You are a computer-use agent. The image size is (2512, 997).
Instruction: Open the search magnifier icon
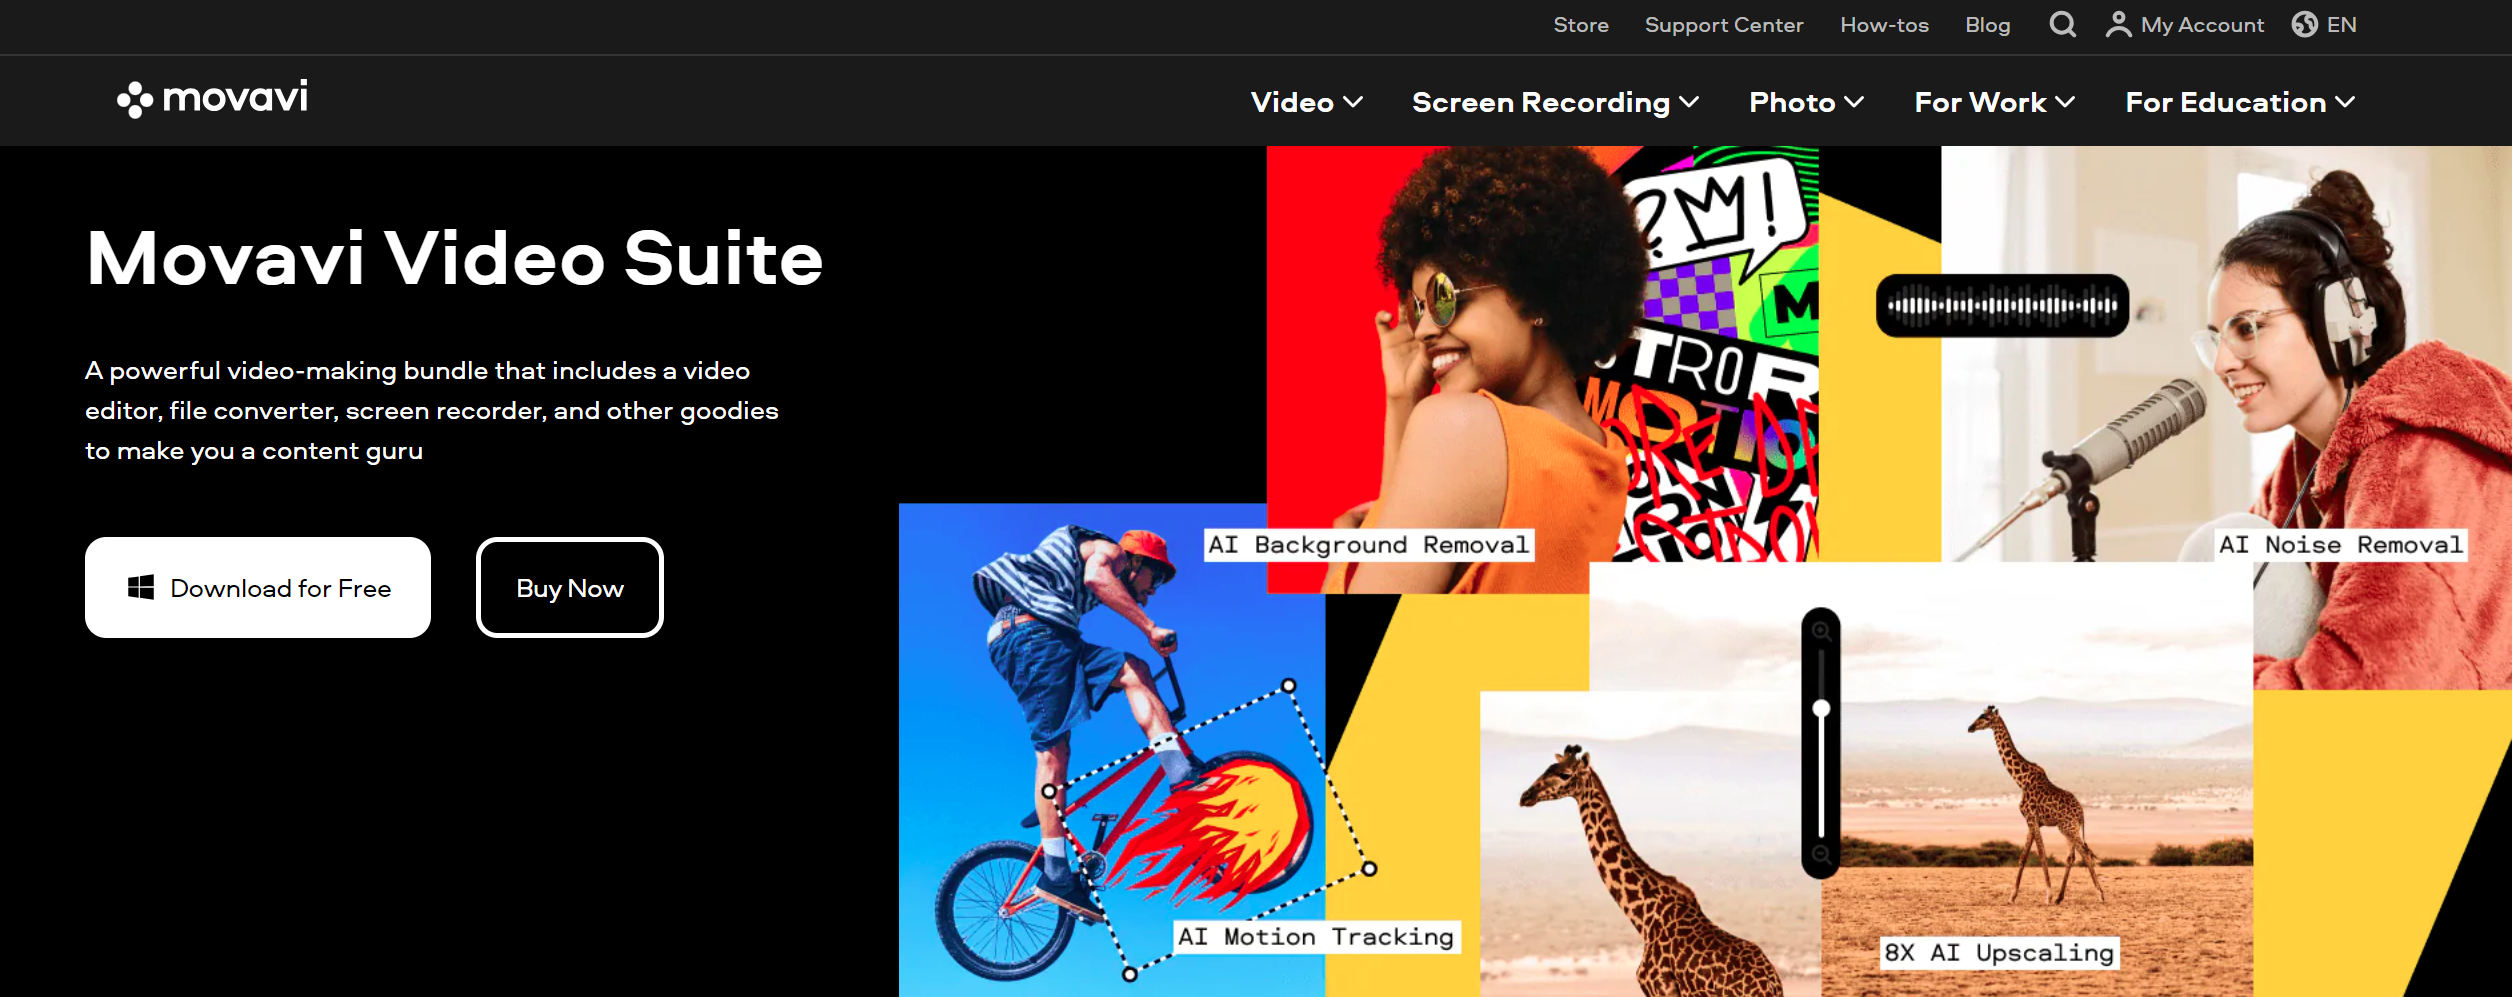[2062, 24]
